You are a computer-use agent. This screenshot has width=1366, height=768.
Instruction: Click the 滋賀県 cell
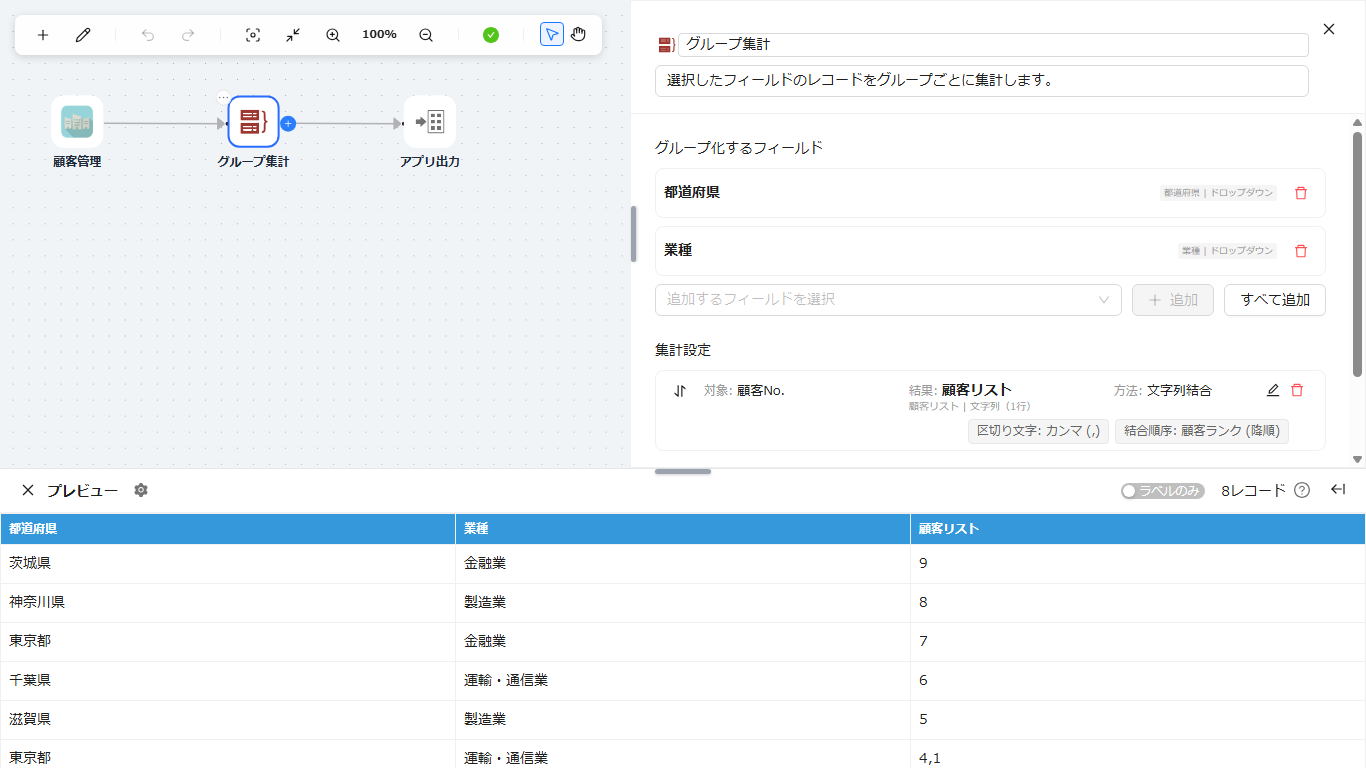pos(228,720)
